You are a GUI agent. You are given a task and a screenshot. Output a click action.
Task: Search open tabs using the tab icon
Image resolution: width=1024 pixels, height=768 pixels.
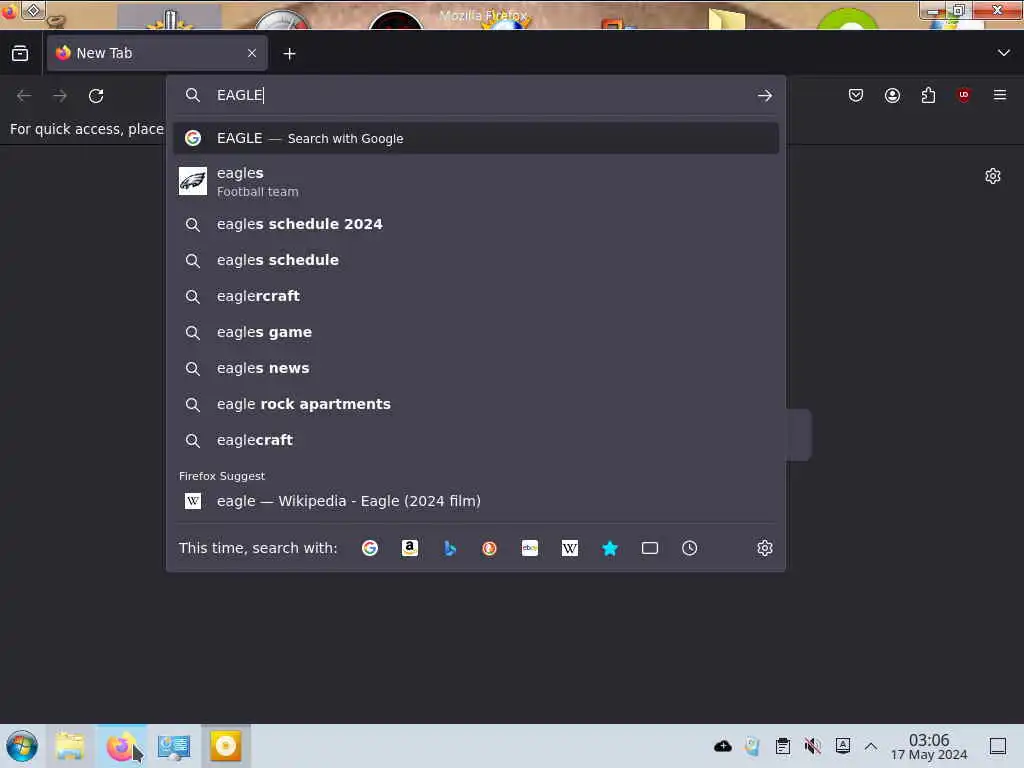[x=650, y=548]
